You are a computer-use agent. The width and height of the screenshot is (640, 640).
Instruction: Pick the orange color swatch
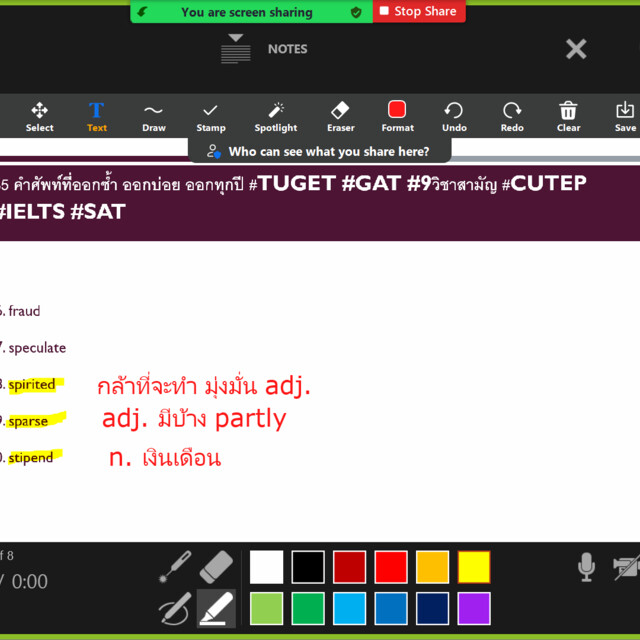pos(433,567)
